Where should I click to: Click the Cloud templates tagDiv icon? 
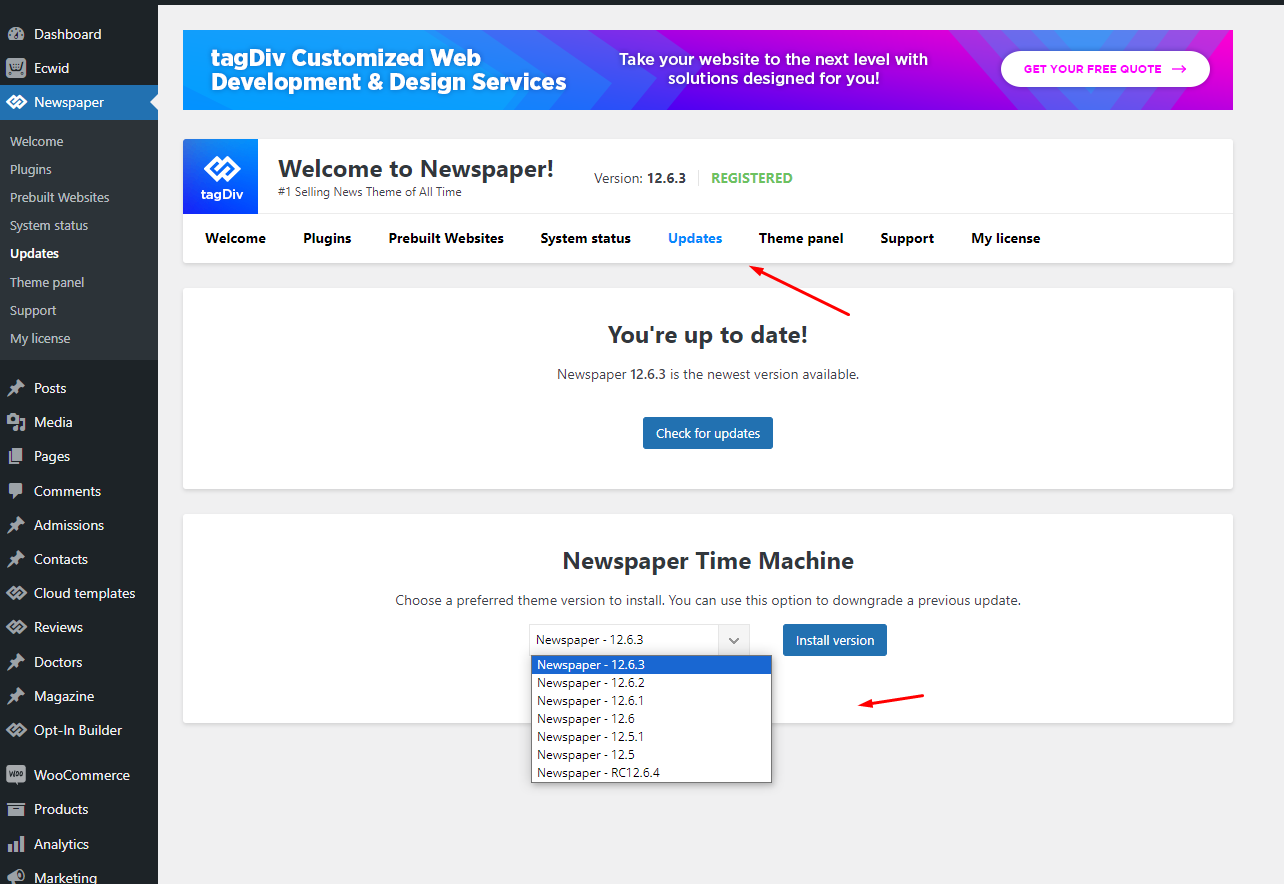tap(16, 593)
